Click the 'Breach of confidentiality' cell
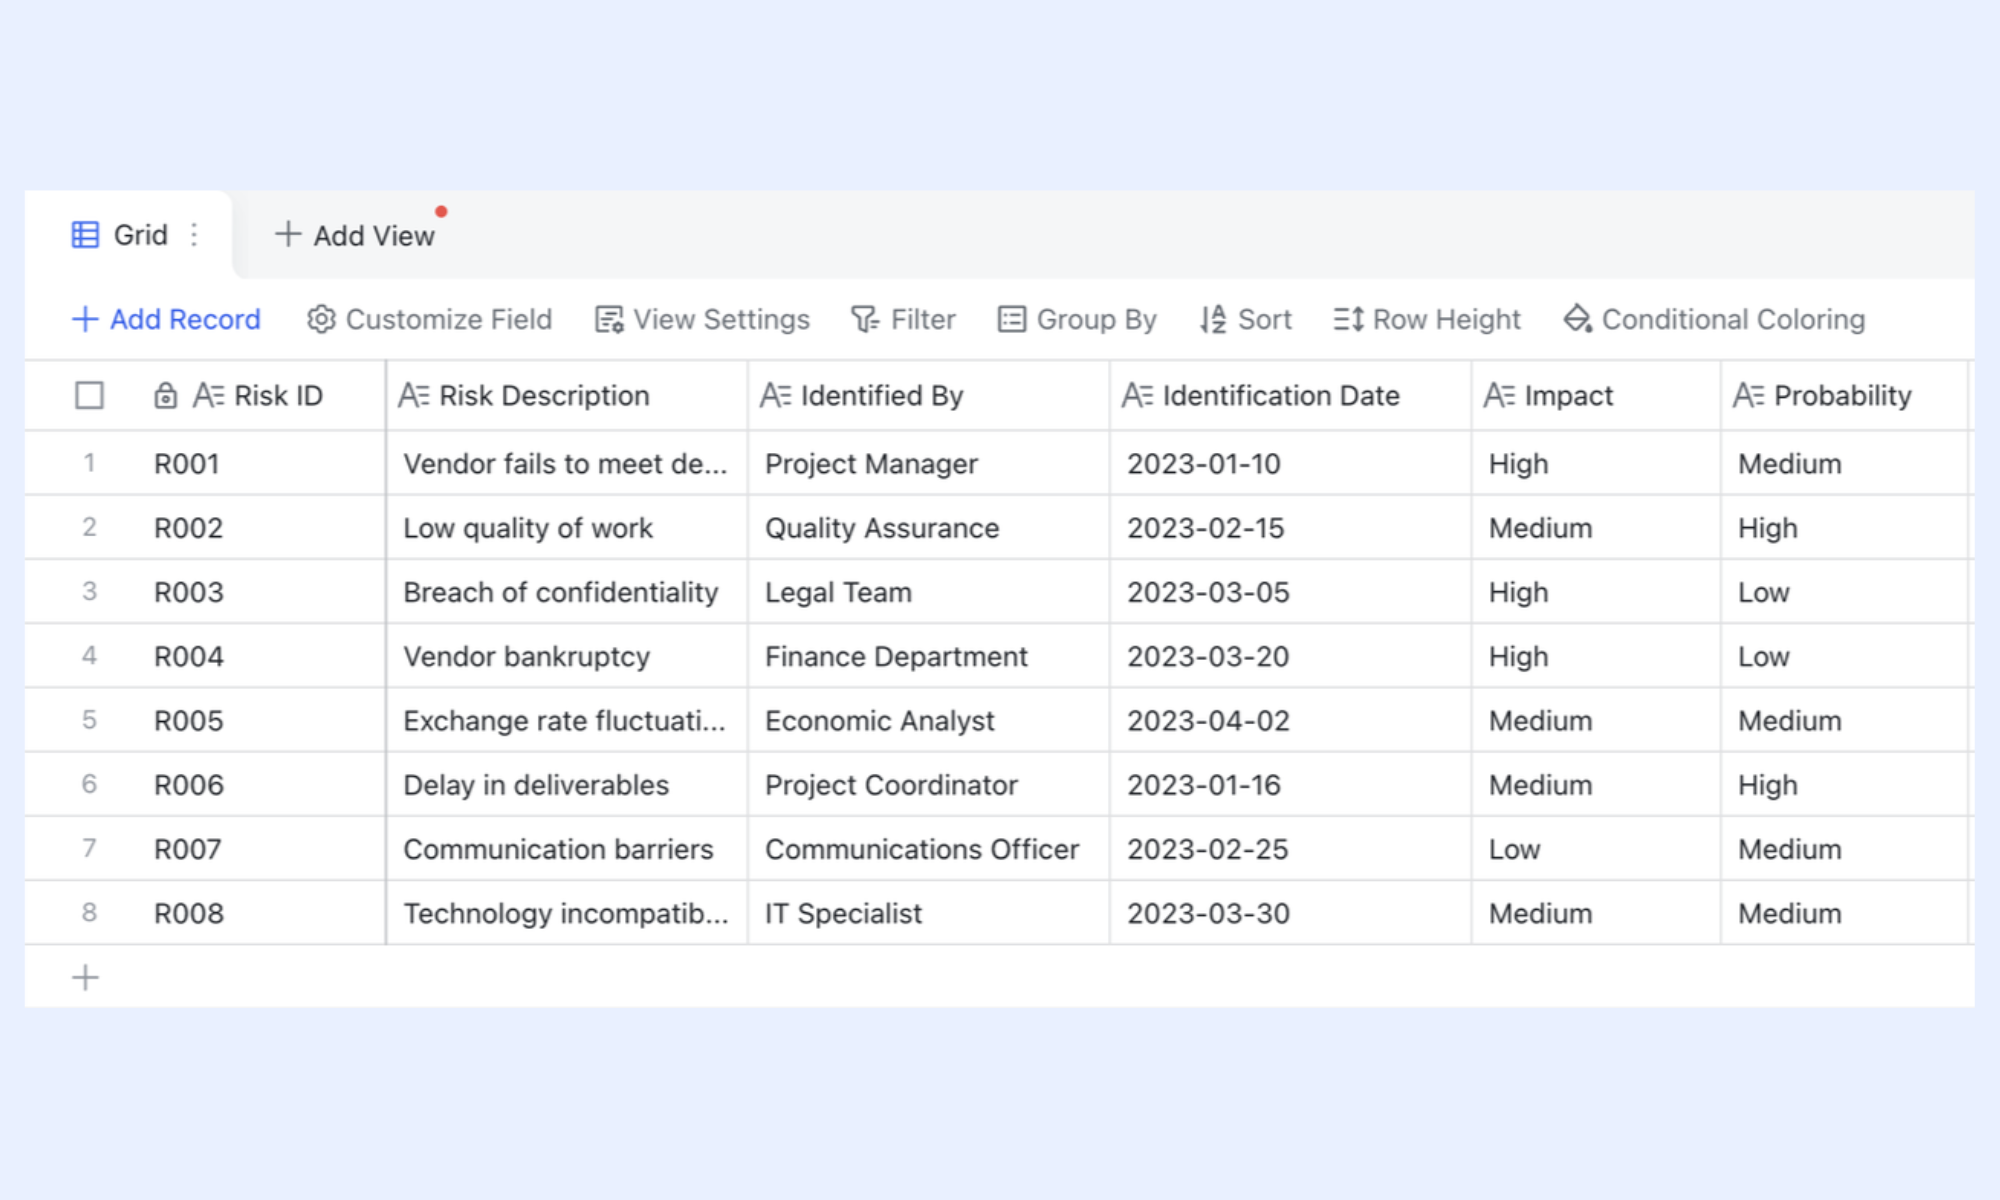The width and height of the screenshot is (2000, 1200). coord(567,592)
